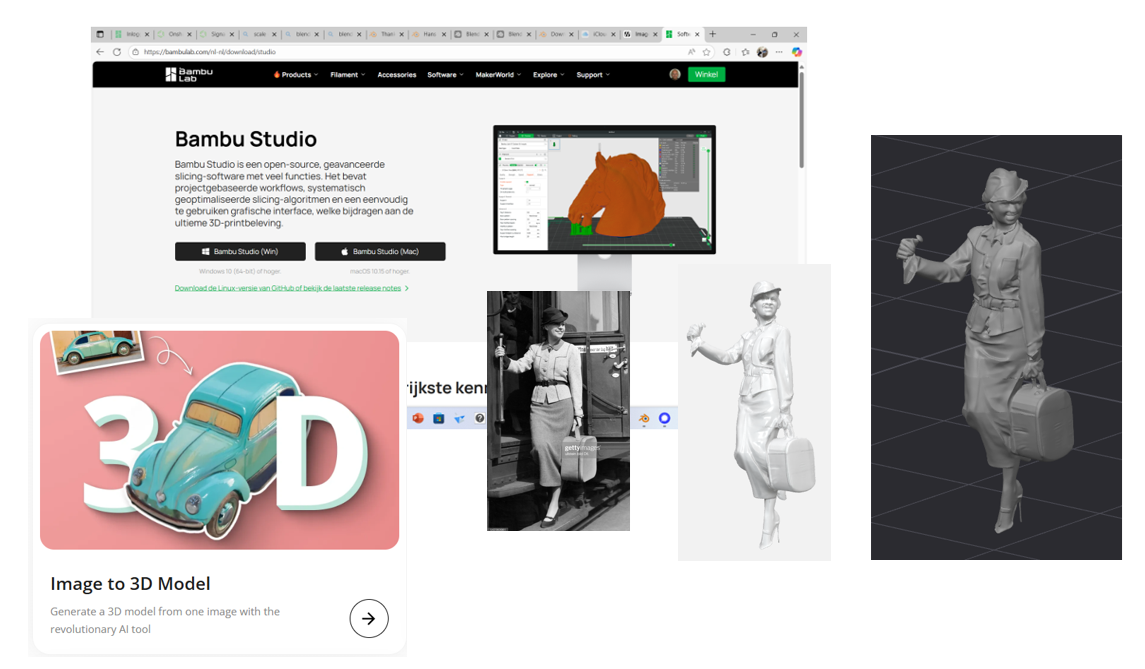Screen dimensions: 1145x669
Task: Bookmark this page with the star icon
Action: coord(706,52)
